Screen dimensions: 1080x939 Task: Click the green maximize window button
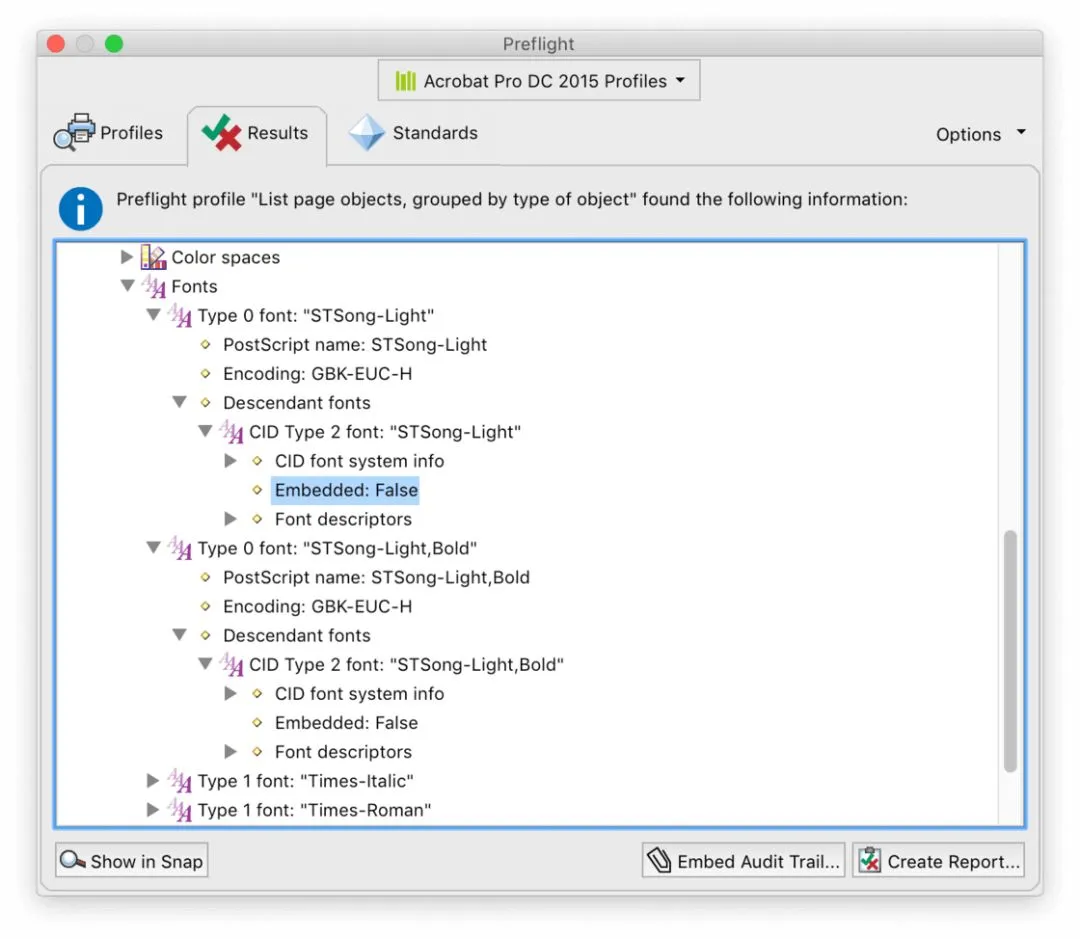coord(114,43)
